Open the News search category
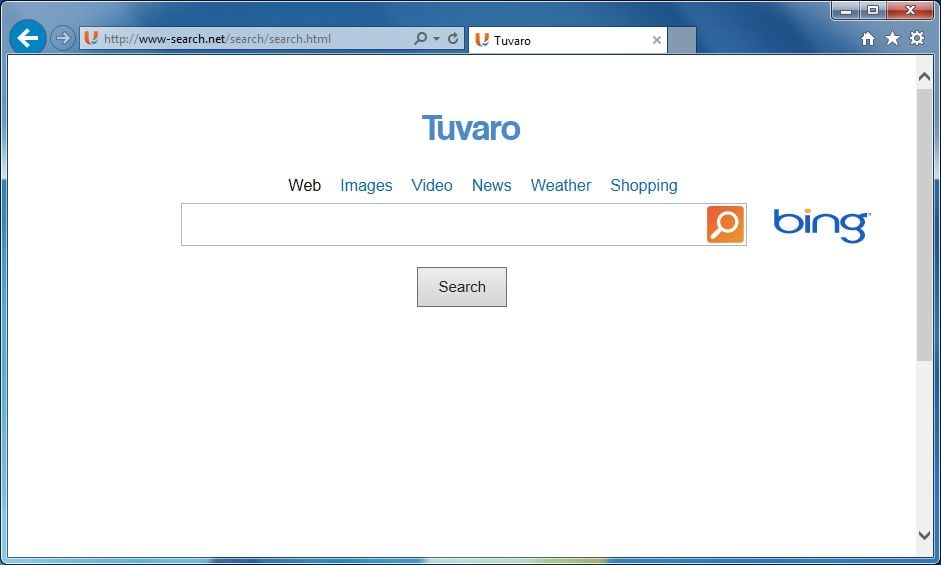Viewport: 941px width, 565px height. point(492,185)
